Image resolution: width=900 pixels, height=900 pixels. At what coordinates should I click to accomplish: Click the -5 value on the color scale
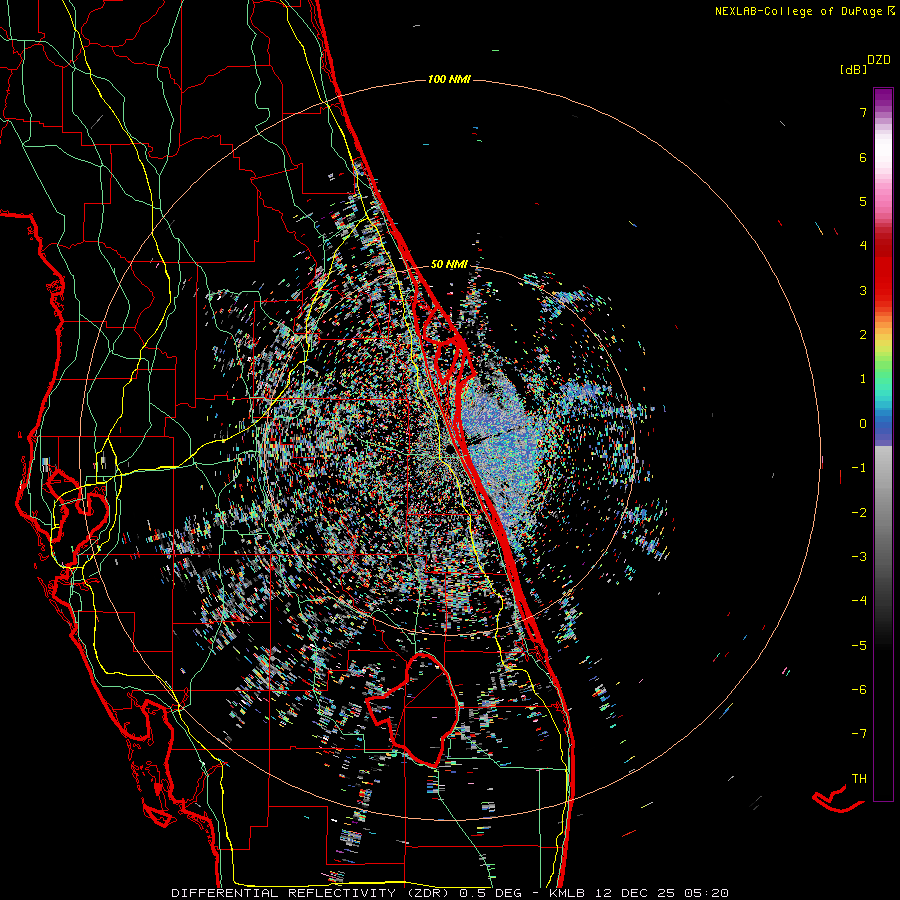coord(859,646)
